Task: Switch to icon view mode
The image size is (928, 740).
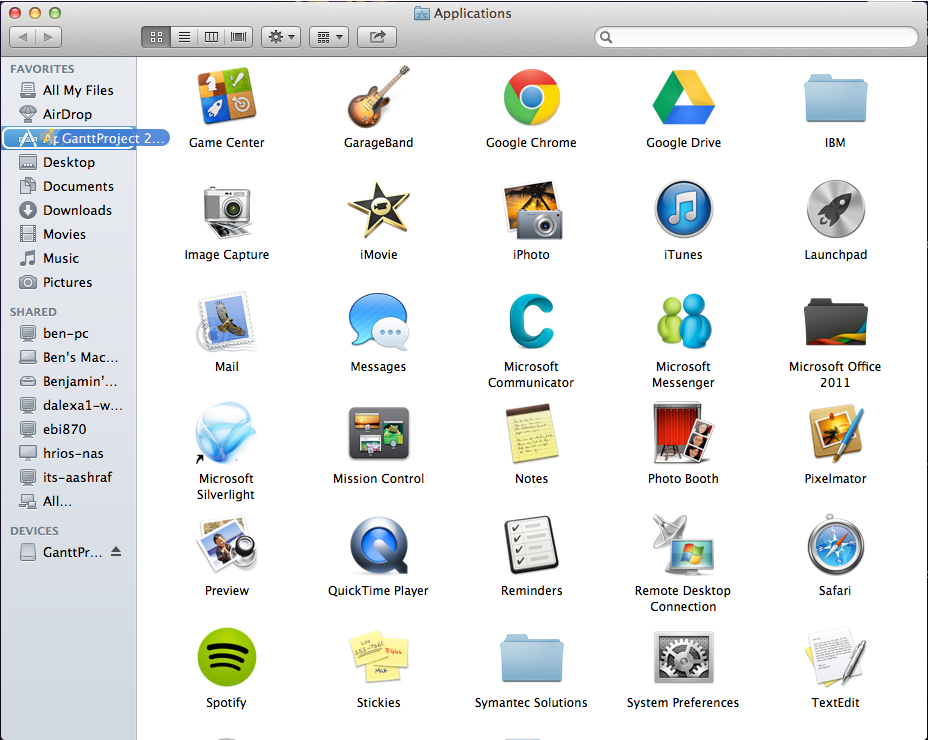Action: click(156, 37)
